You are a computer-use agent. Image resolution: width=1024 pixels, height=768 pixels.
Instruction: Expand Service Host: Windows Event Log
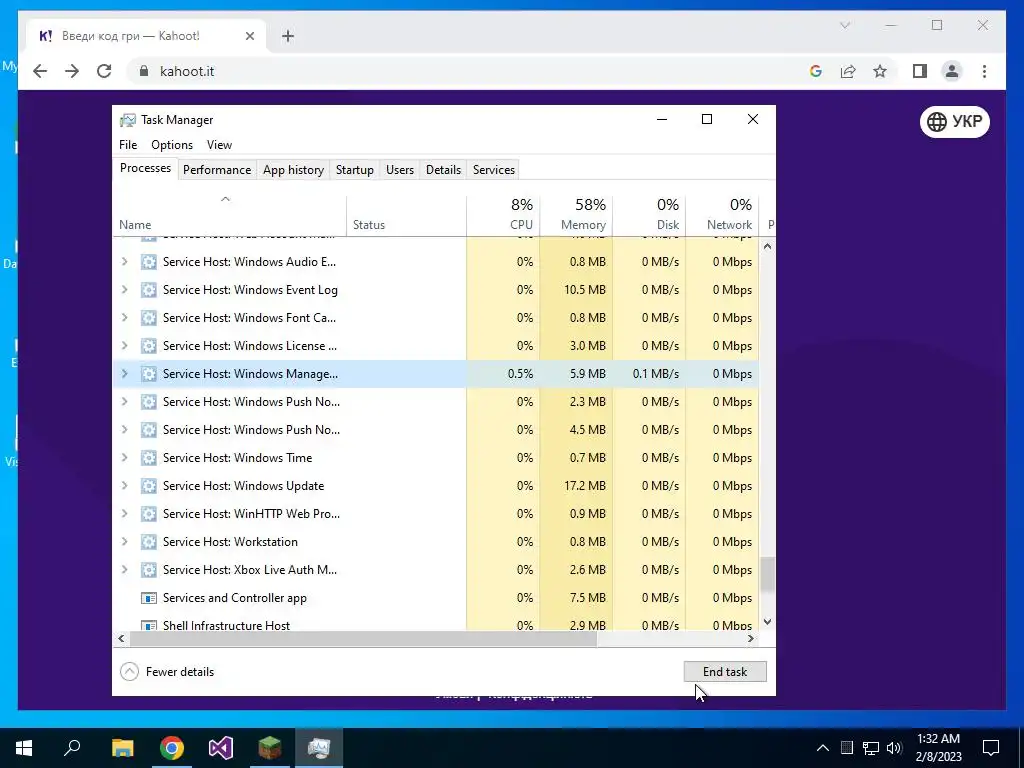pos(124,290)
